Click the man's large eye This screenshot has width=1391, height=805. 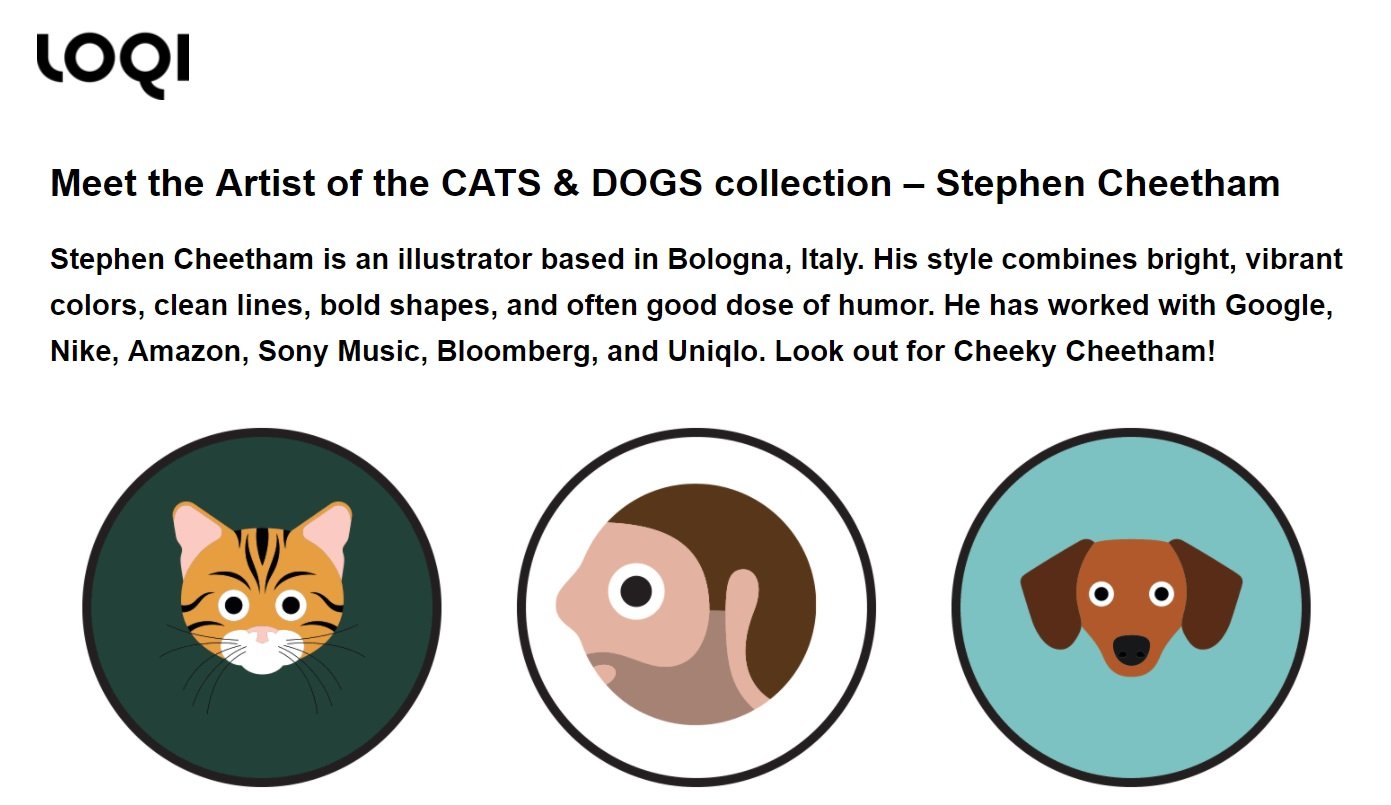(x=636, y=591)
